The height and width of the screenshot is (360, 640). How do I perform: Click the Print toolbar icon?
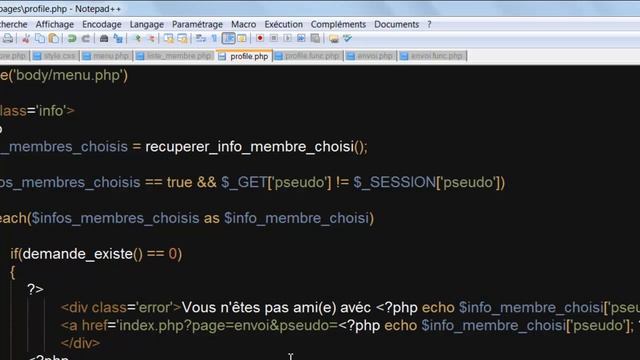[7, 38]
